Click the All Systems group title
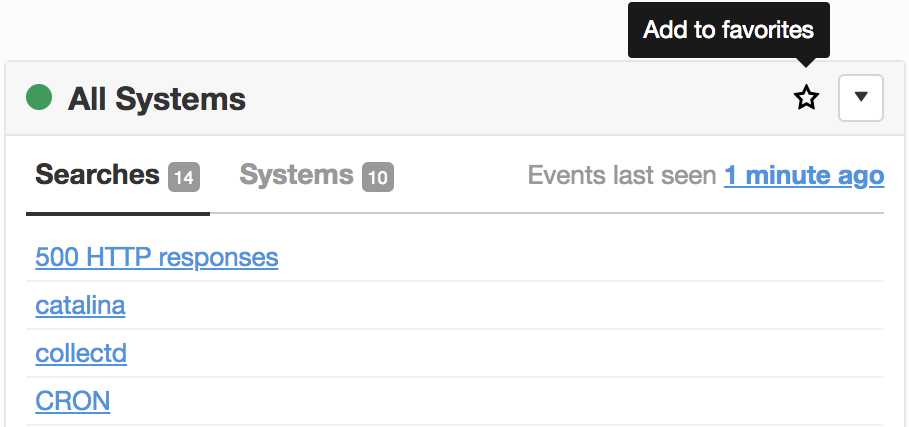The image size is (909, 427). (x=157, y=98)
